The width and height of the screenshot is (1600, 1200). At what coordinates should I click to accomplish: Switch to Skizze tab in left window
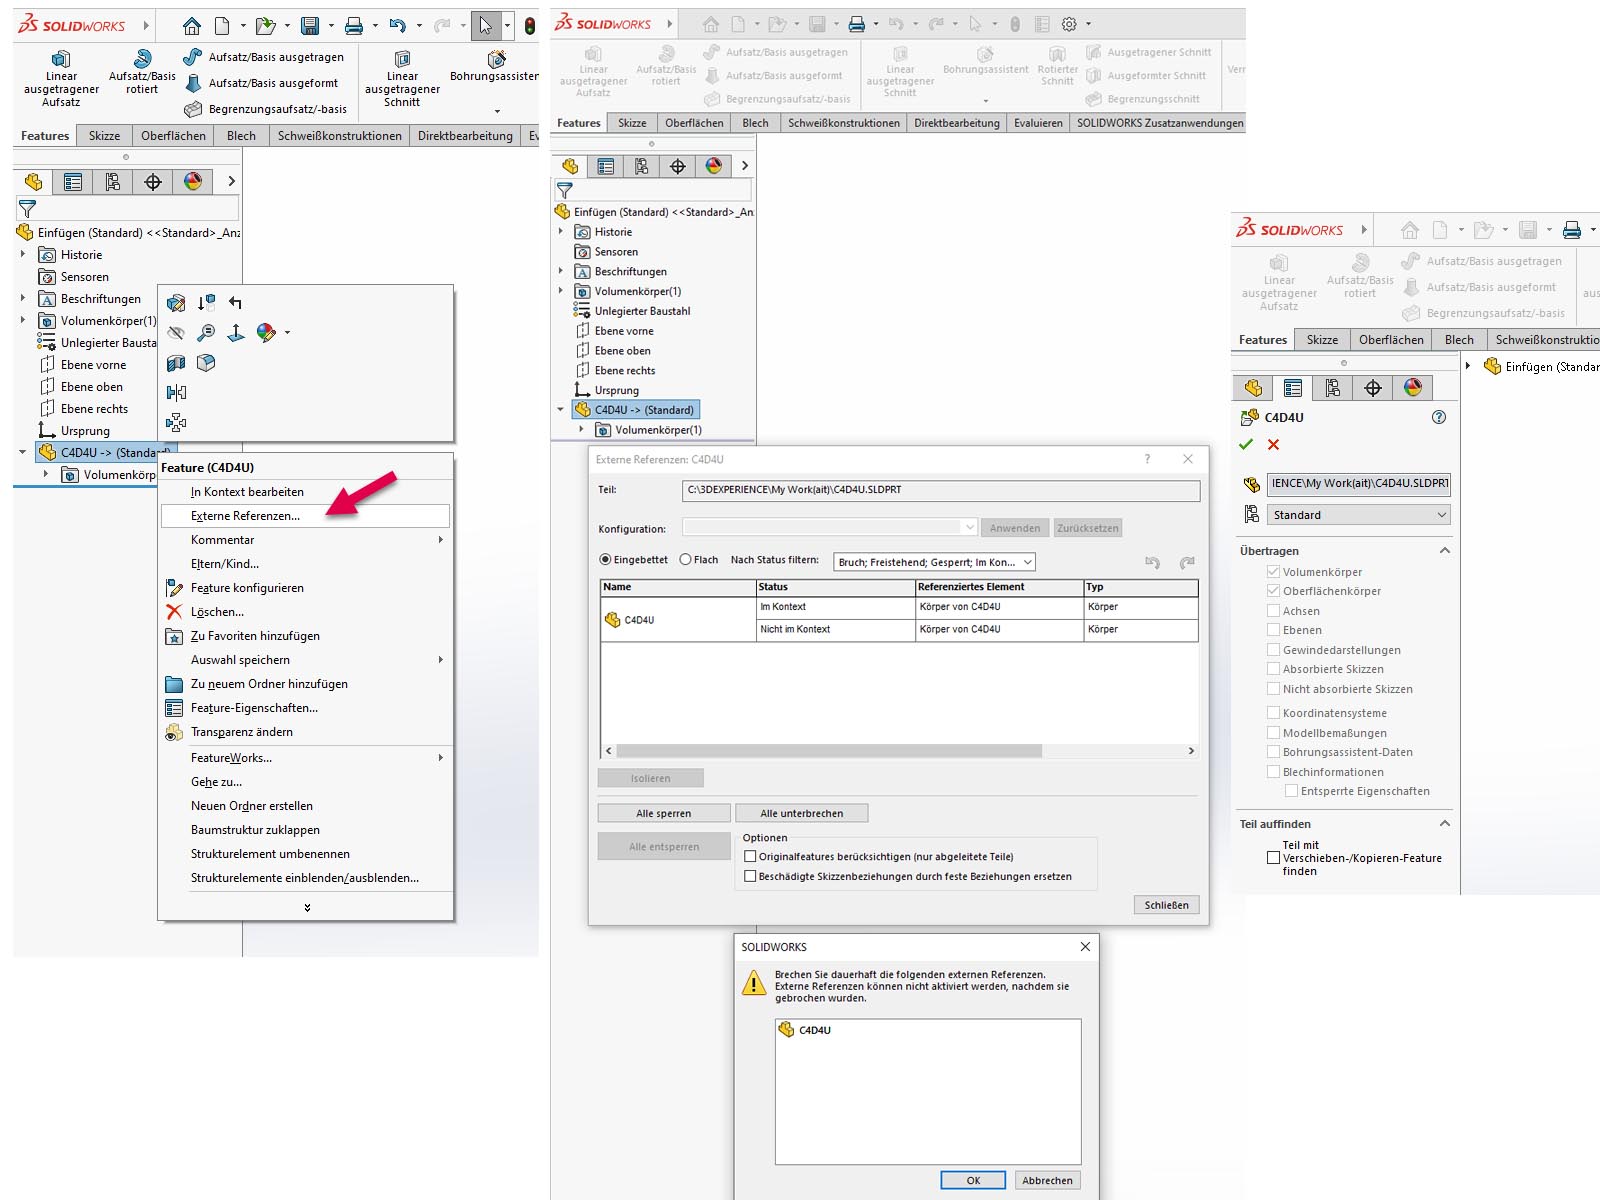(x=104, y=136)
